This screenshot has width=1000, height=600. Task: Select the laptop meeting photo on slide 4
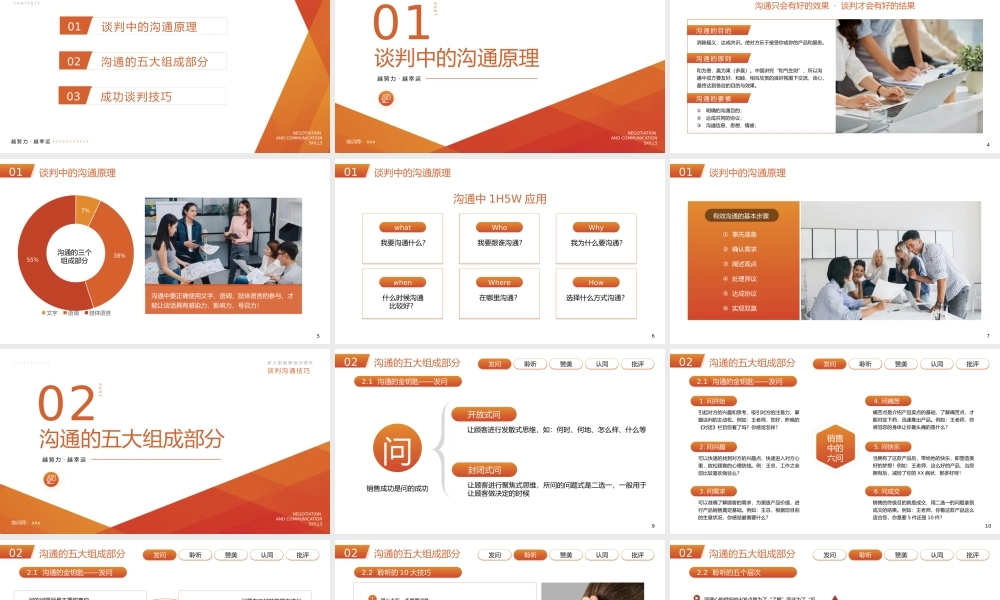(x=909, y=76)
